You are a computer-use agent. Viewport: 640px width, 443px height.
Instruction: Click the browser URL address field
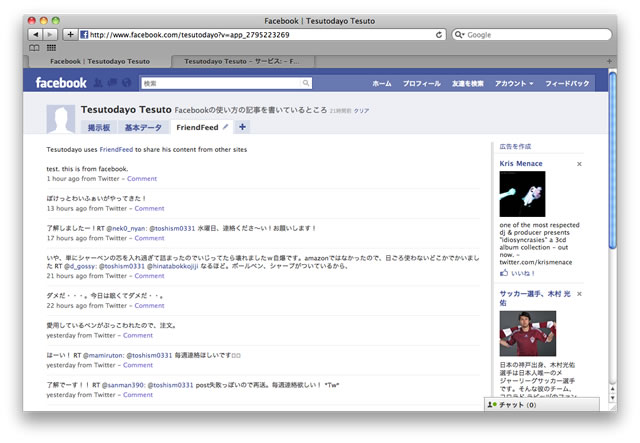pos(261,35)
